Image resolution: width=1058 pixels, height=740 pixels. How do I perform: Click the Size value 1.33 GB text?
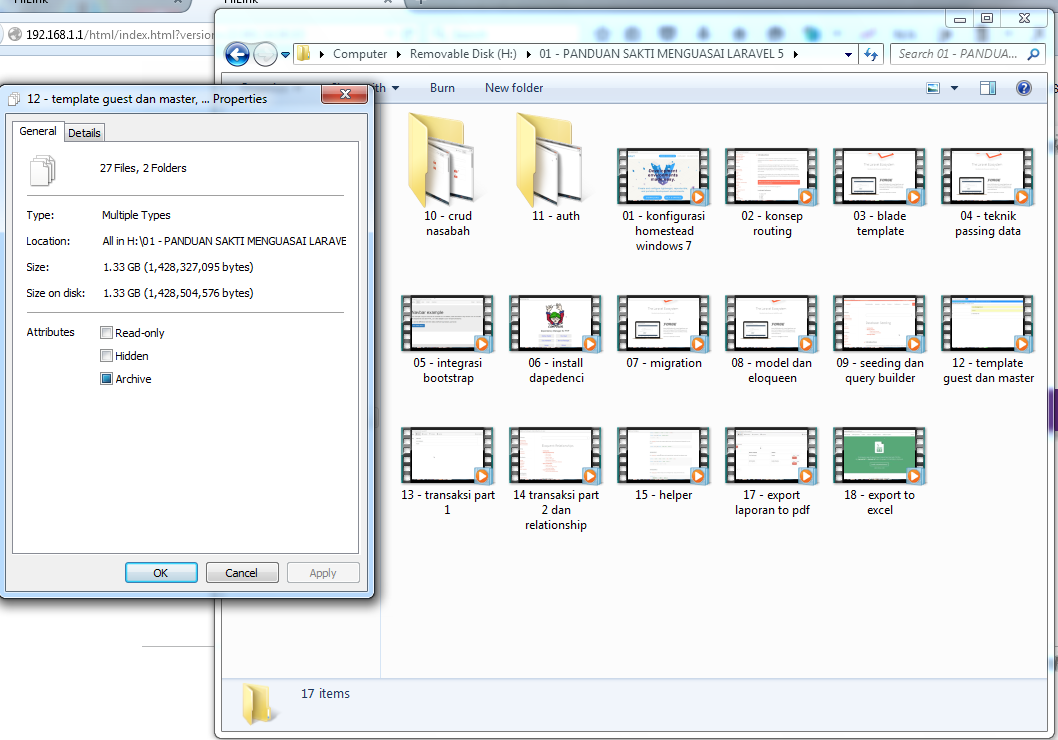click(x=178, y=267)
